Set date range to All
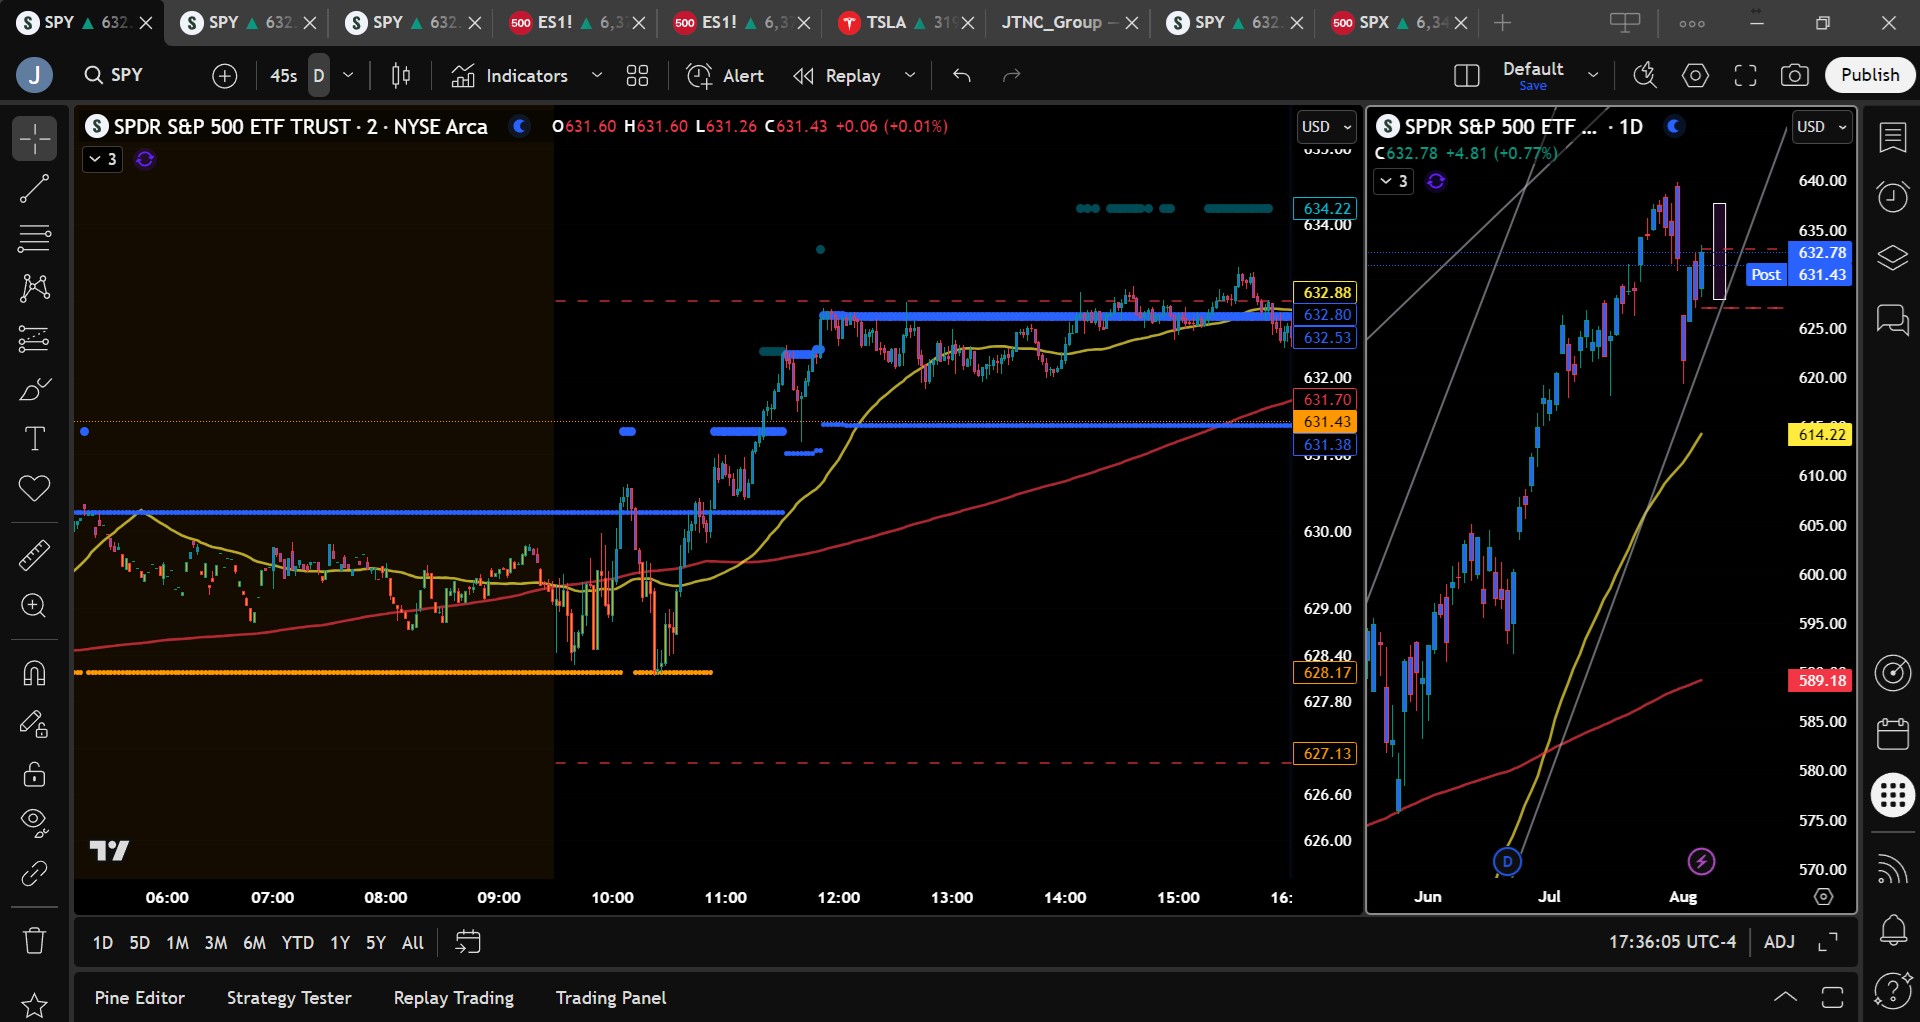The height and width of the screenshot is (1022, 1920). tap(413, 942)
